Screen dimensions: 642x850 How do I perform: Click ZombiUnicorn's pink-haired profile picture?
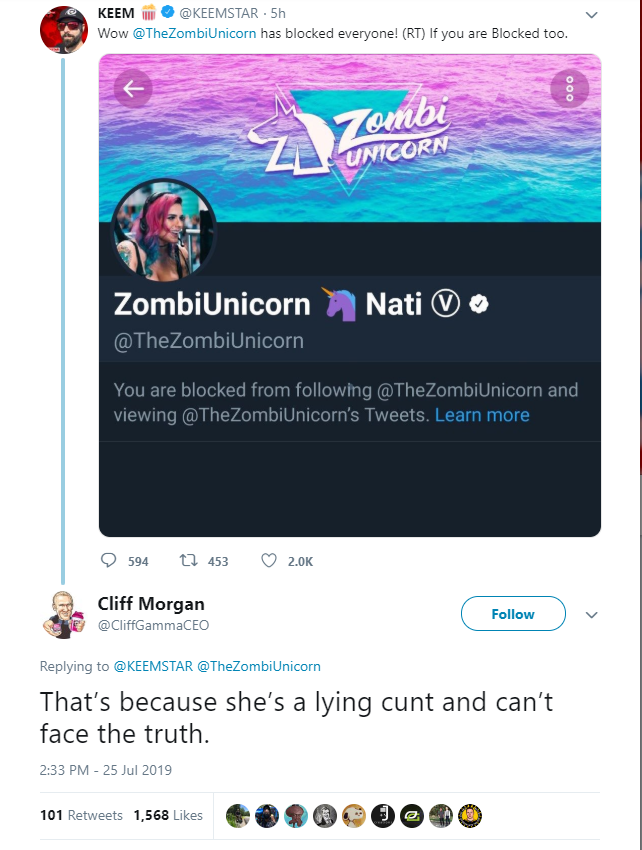point(164,230)
